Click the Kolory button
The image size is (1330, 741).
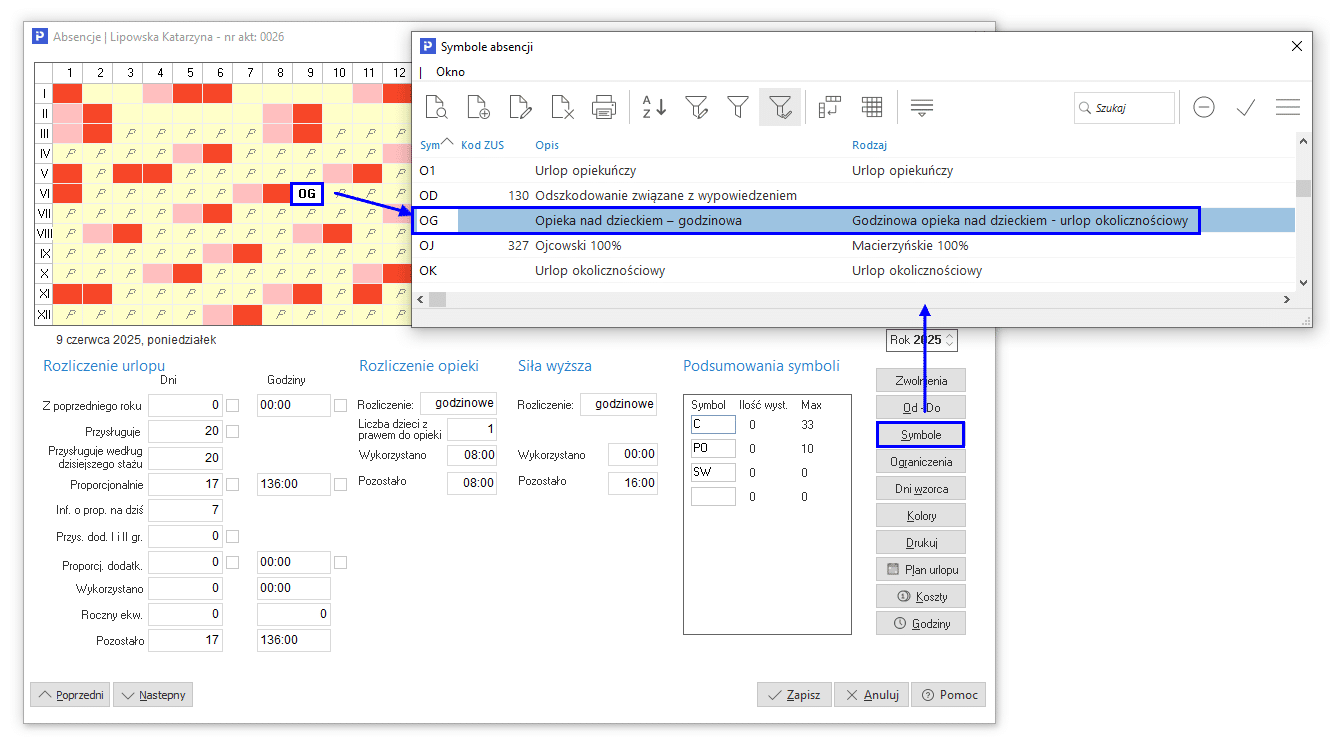[920, 516]
